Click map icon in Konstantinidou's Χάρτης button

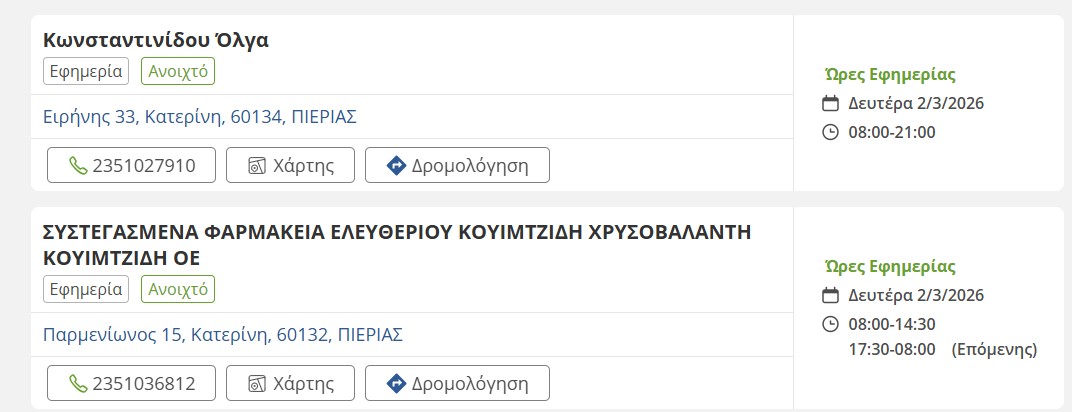257,165
